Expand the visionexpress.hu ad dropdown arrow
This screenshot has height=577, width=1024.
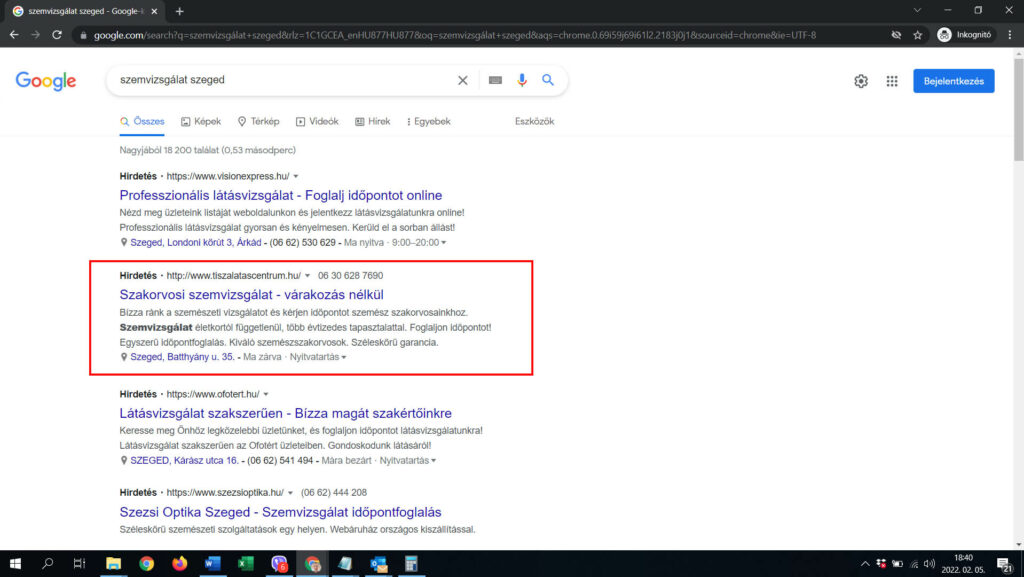(x=296, y=176)
